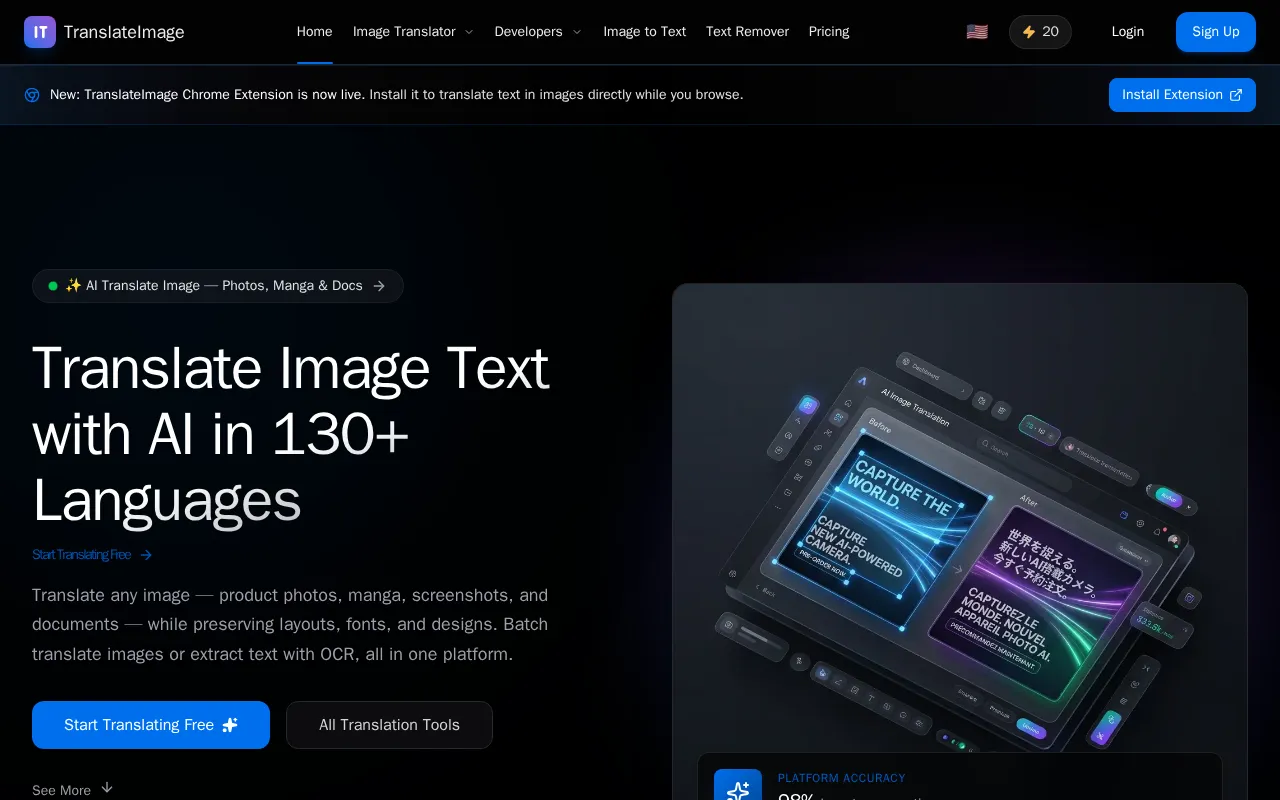Click the Install Extension button
The width and height of the screenshot is (1280, 800).
pyautogui.click(x=1182, y=95)
